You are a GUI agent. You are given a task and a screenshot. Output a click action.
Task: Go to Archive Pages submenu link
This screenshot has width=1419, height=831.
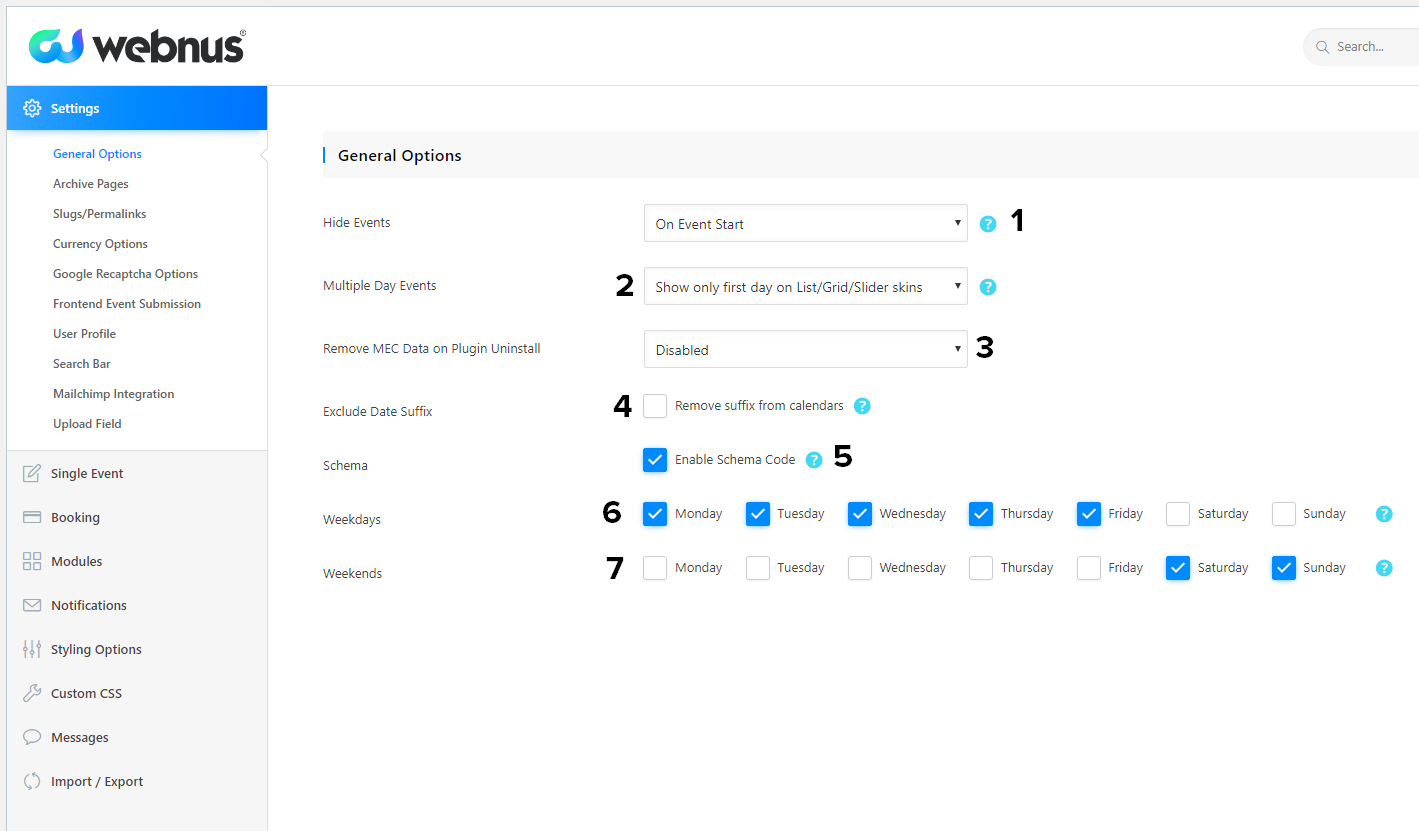[x=91, y=184]
